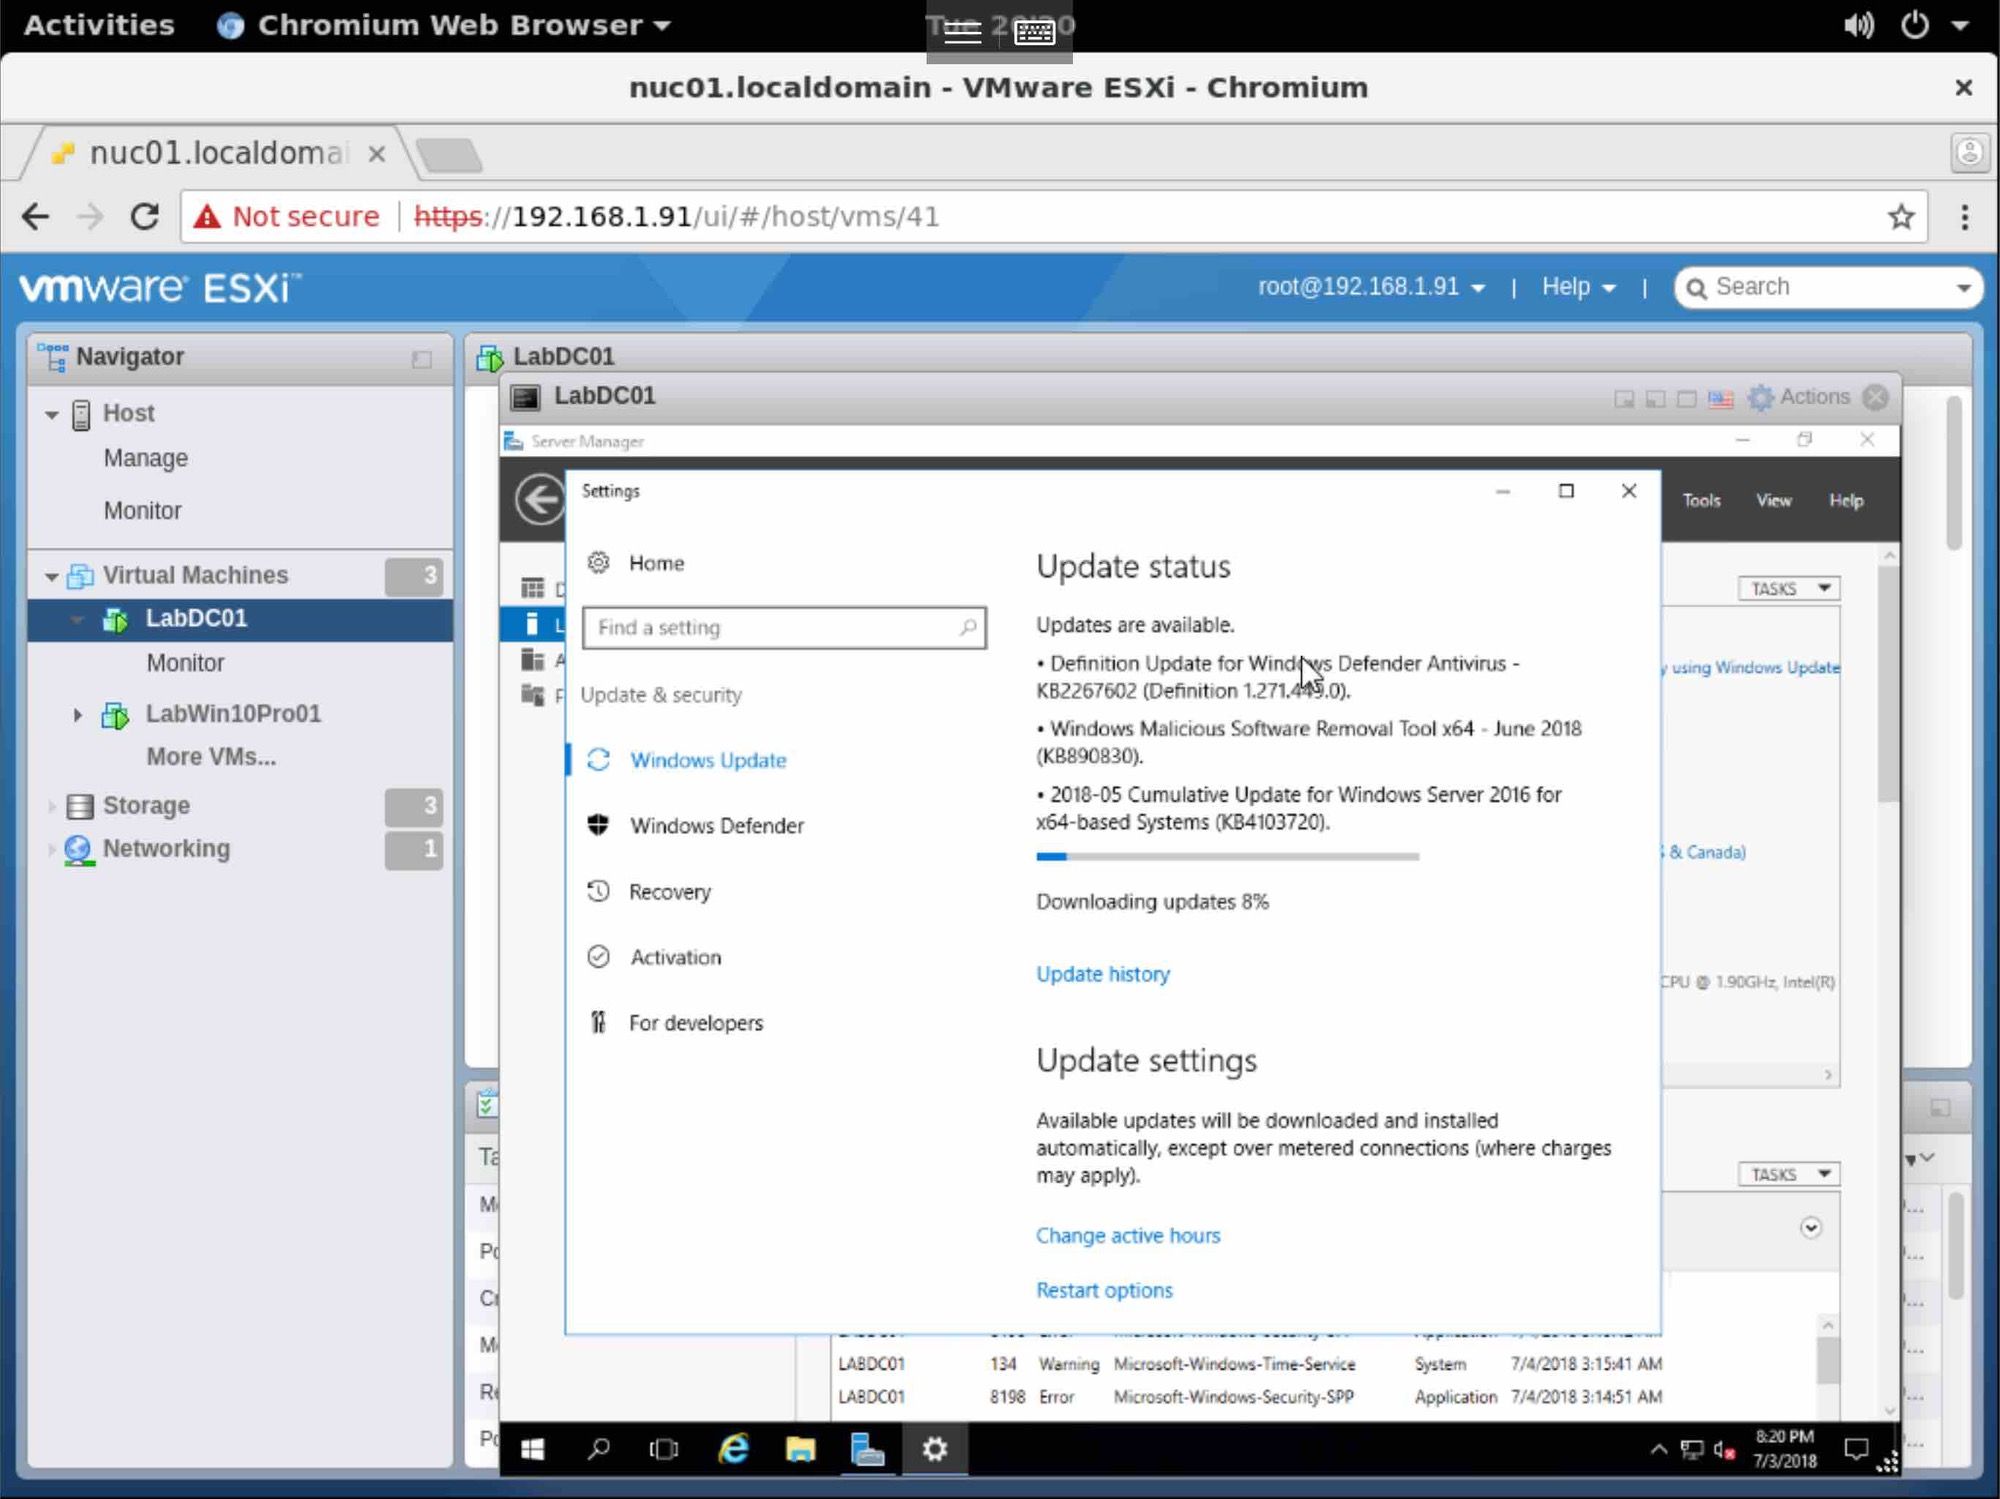Open More VMs... in Navigator

coord(211,757)
